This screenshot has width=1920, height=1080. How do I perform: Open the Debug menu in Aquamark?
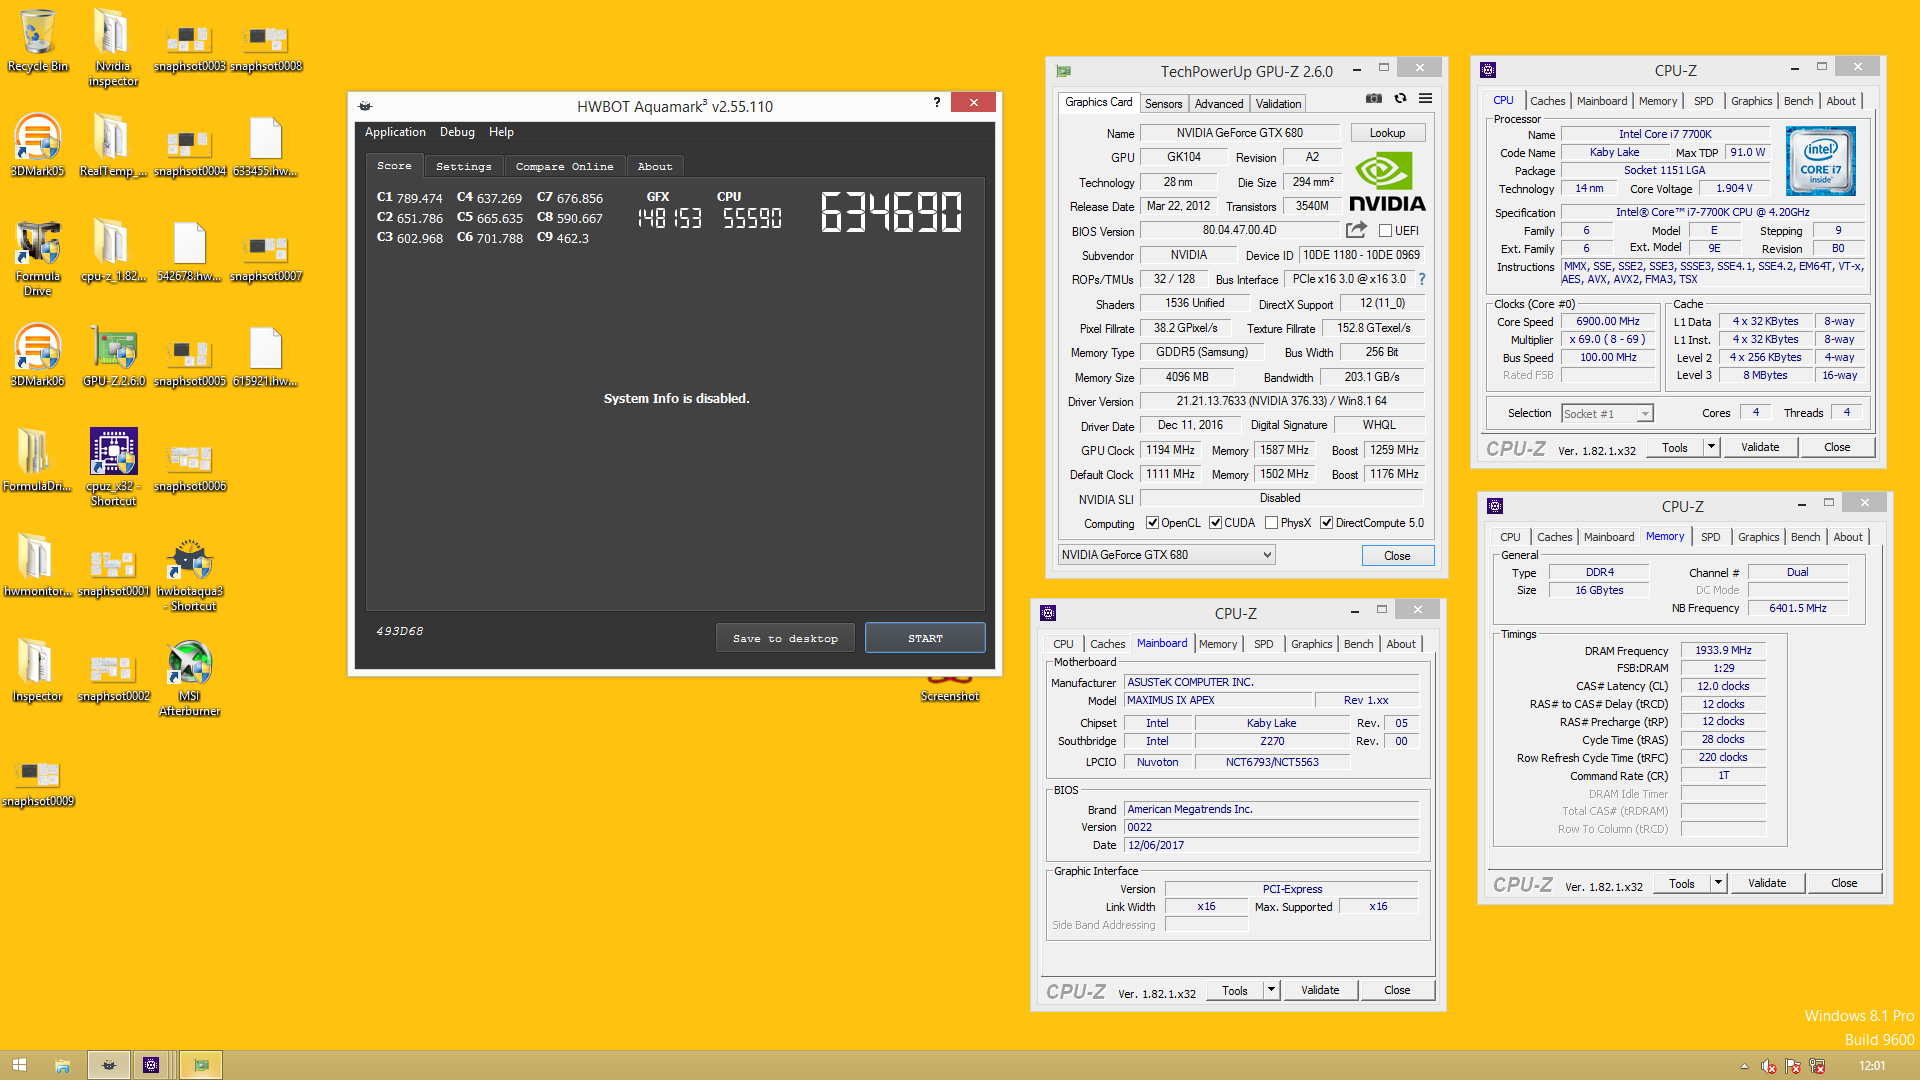point(457,132)
